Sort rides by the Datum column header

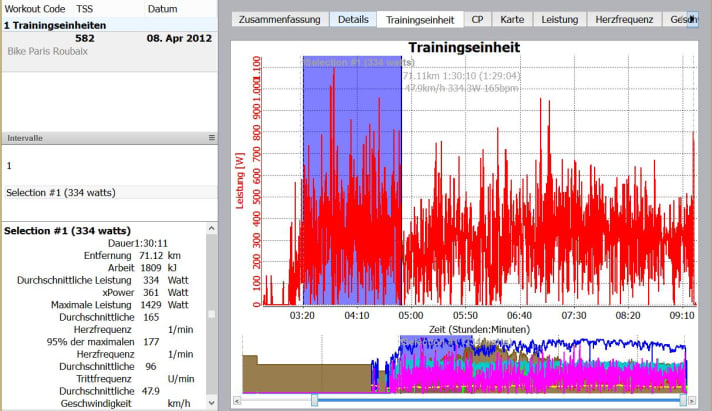click(x=162, y=8)
